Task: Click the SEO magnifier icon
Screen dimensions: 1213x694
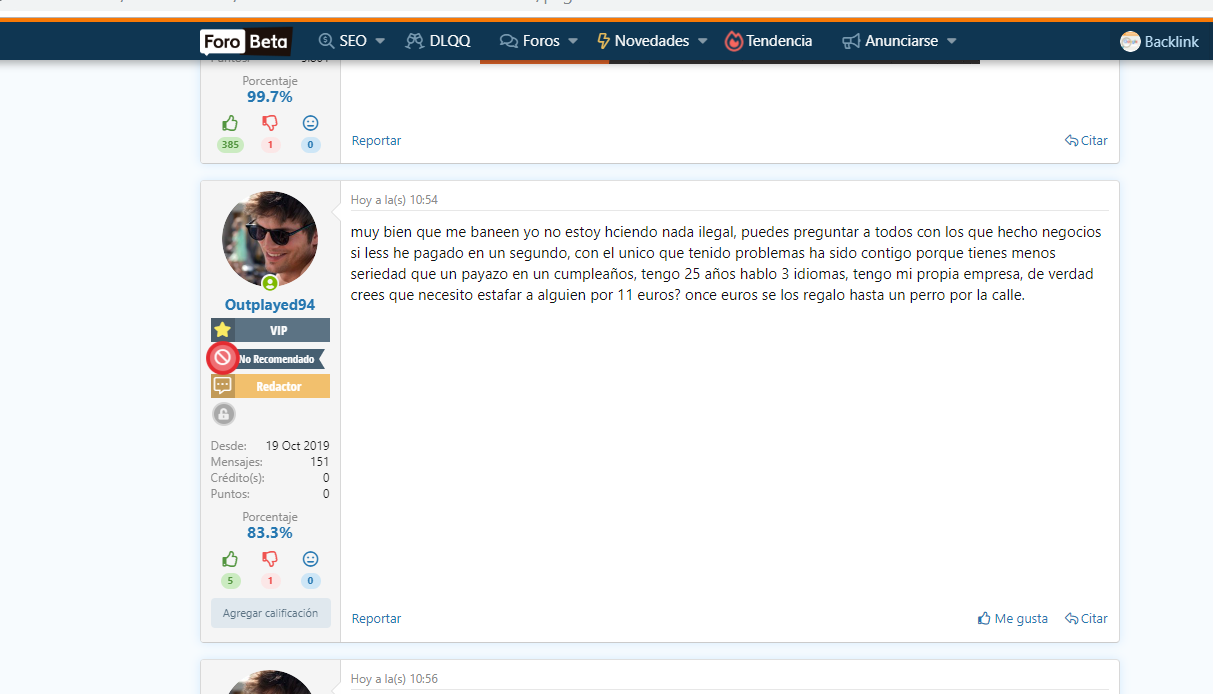Action: click(x=326, y=41)
